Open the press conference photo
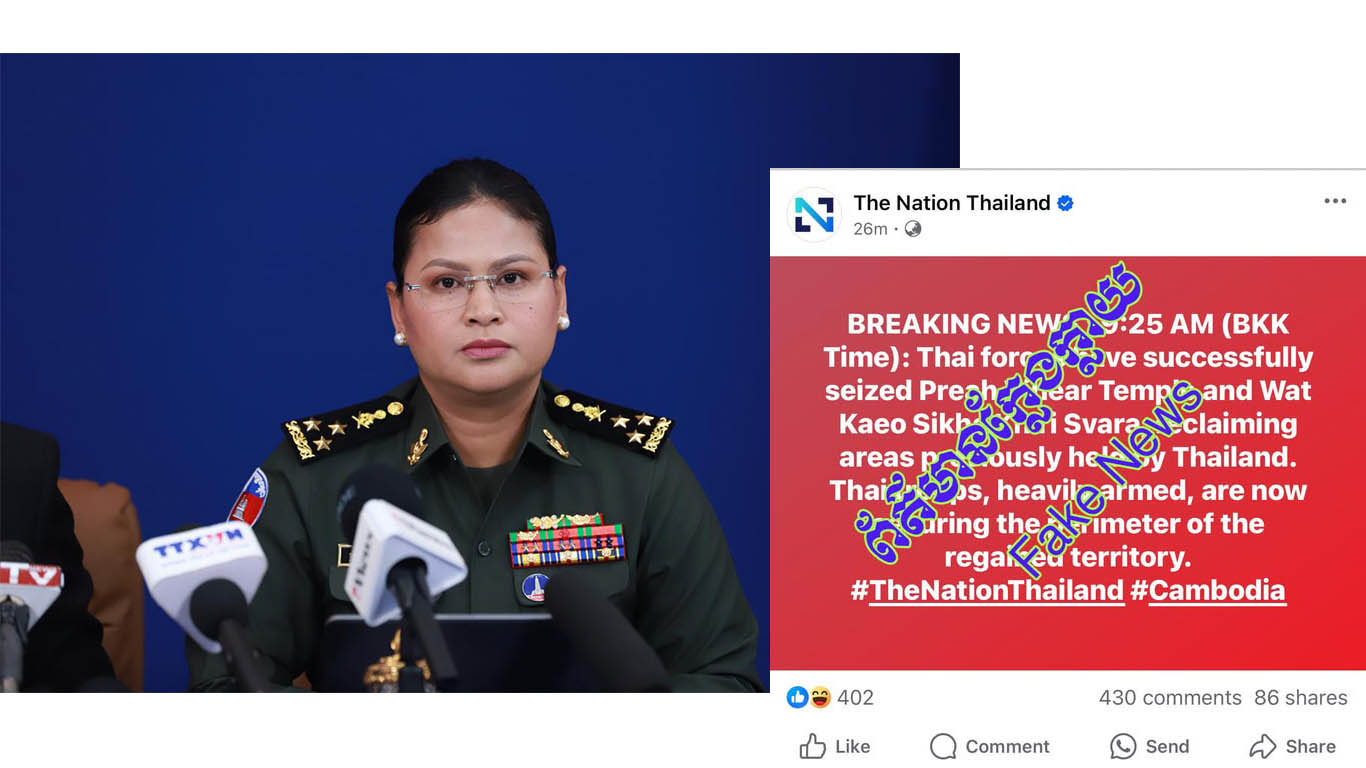This screenshot has width=1366, height=768. [480, 372]
